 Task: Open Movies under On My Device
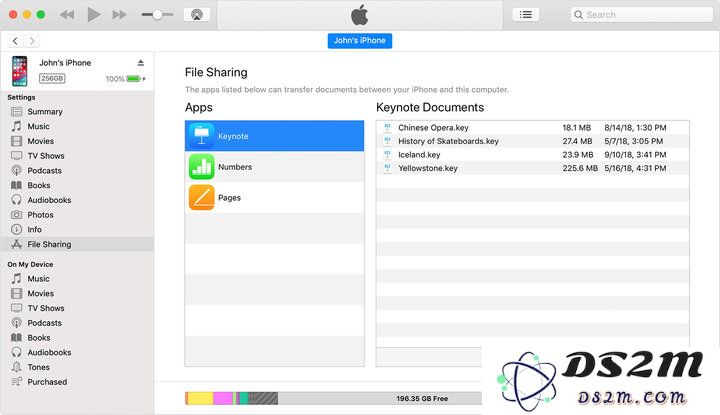pyautogui.click(x=40, y=293)
